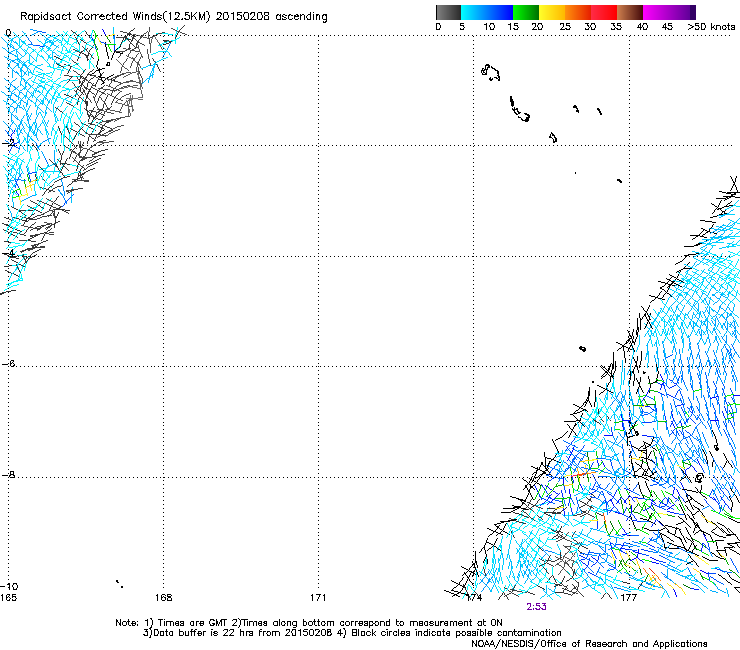
Task: Click the longitude label 165
Action: 8,598
